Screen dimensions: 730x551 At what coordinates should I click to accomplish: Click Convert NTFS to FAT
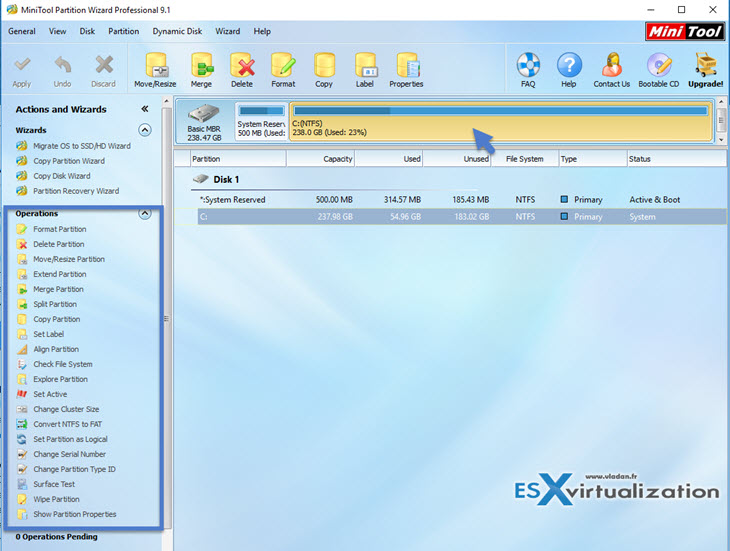pos(59,424)
